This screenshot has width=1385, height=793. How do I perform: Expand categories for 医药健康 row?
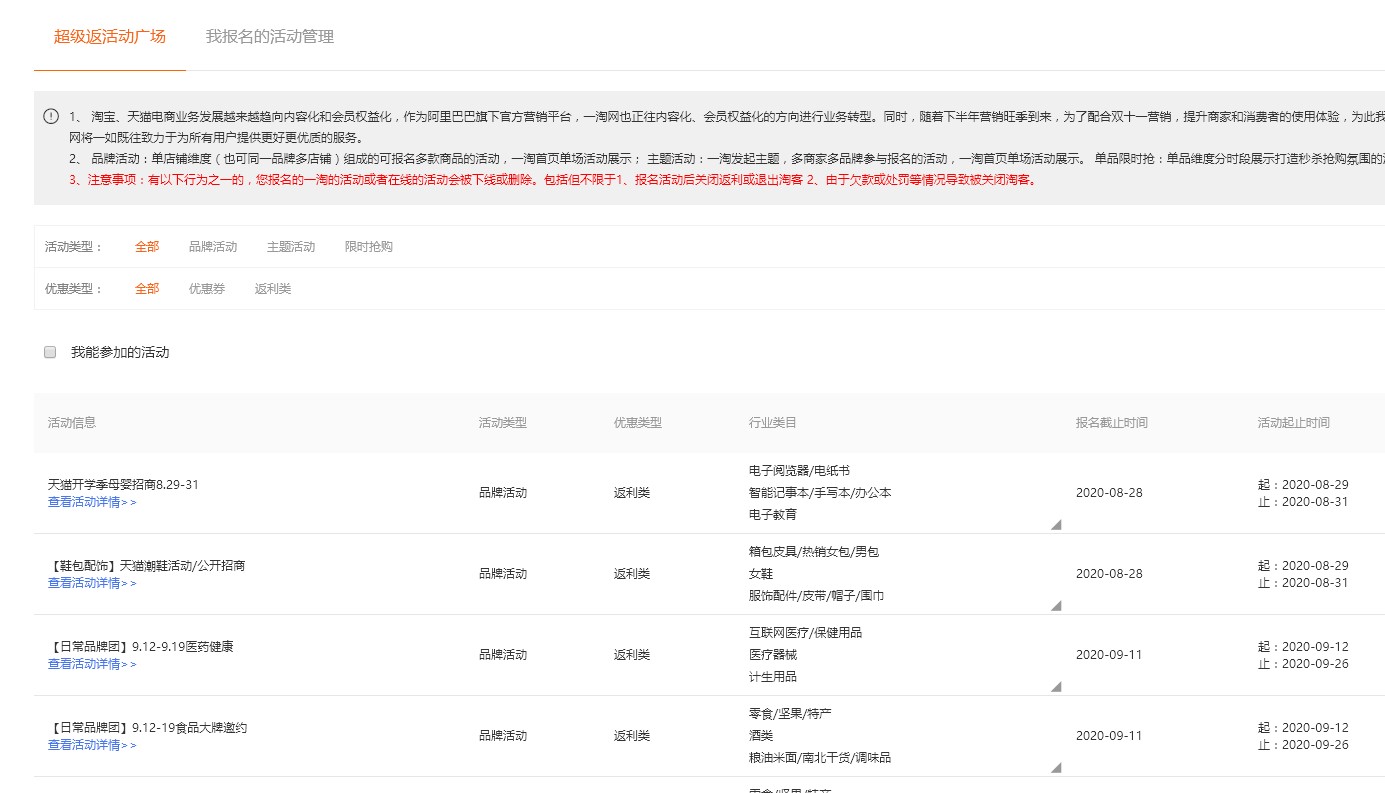click(1054, 686)
